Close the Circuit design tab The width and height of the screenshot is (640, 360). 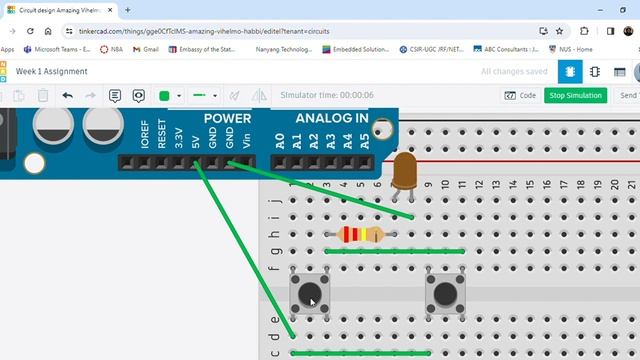tap(110, 10)
